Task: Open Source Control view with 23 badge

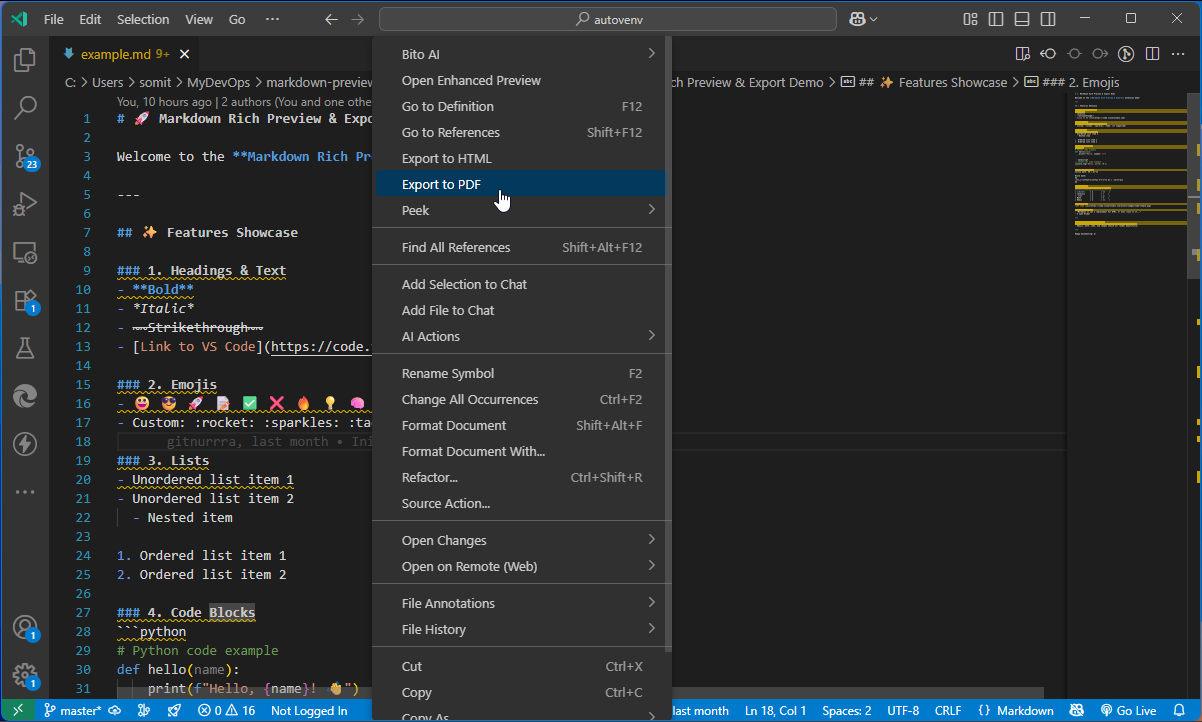Action: point(25,156)
